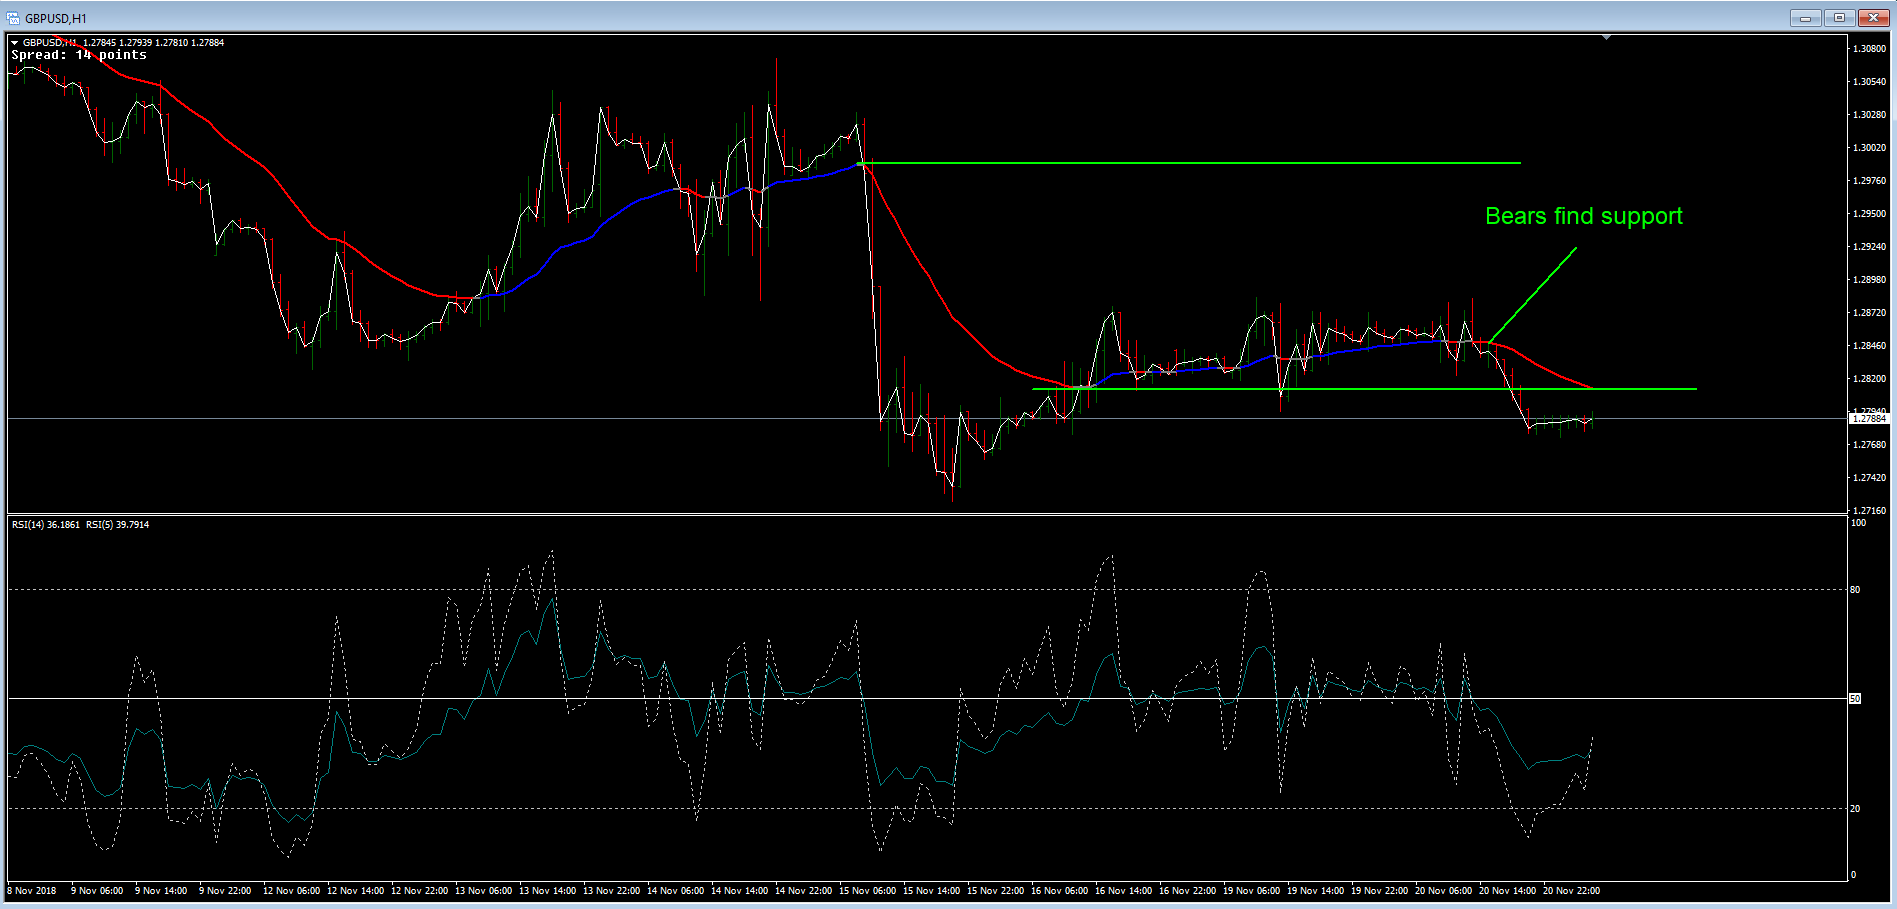1897x909 pixels.
Task: Click the RSI(14) 36.1861 indicator label
Action: pyautogui.click(x=46, y=524)
